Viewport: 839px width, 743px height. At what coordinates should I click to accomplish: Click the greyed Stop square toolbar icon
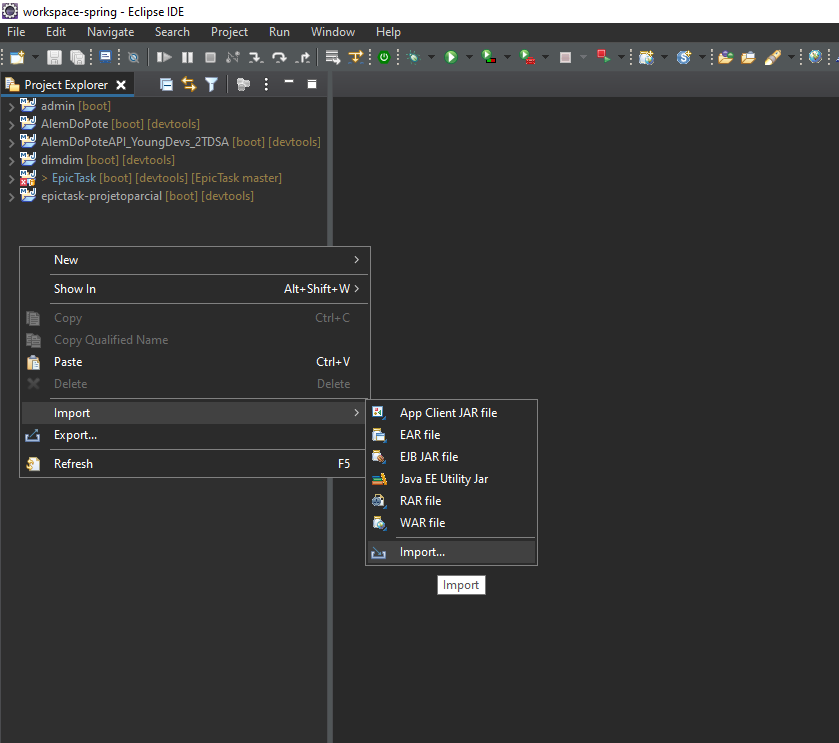point(565,57)
